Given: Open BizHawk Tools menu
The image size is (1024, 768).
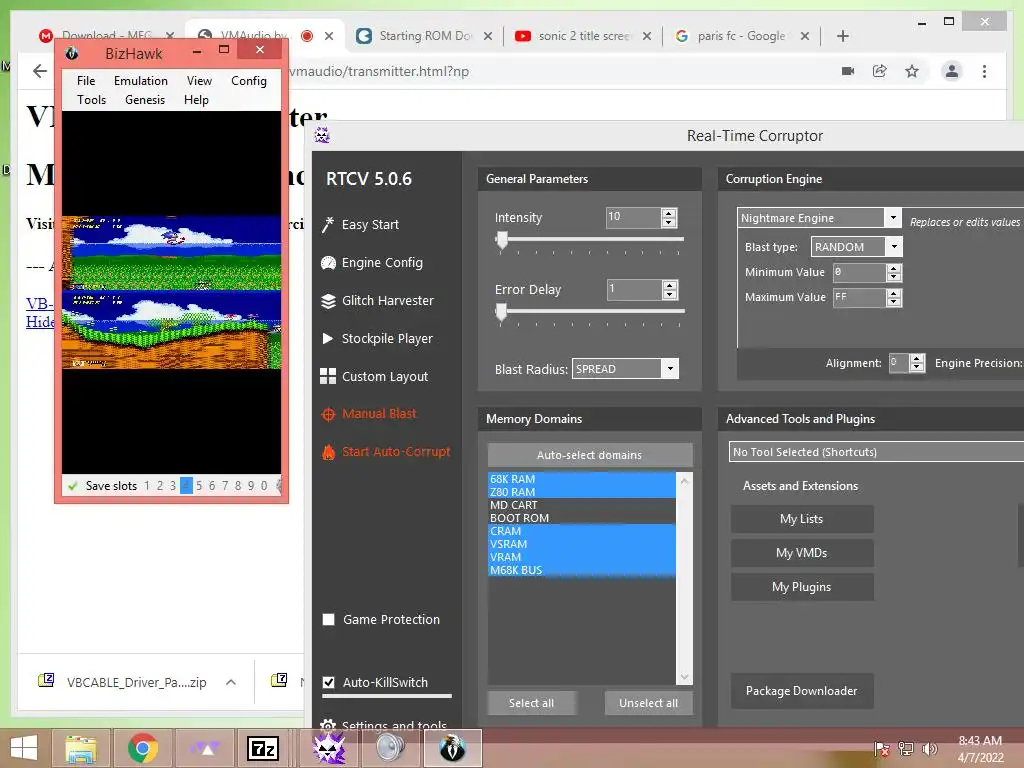Looking at the screenshot, I should [91, 99].
